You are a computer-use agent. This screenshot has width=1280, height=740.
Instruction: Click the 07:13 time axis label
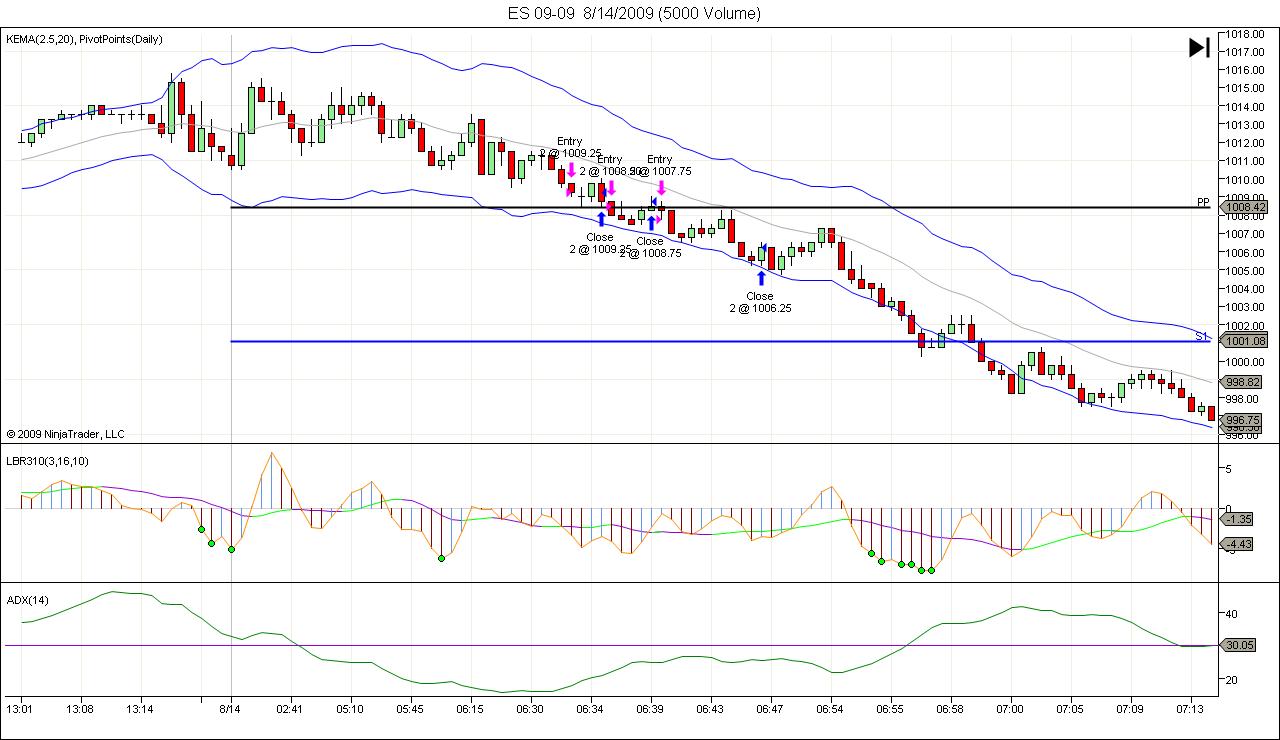point(1190,709)
